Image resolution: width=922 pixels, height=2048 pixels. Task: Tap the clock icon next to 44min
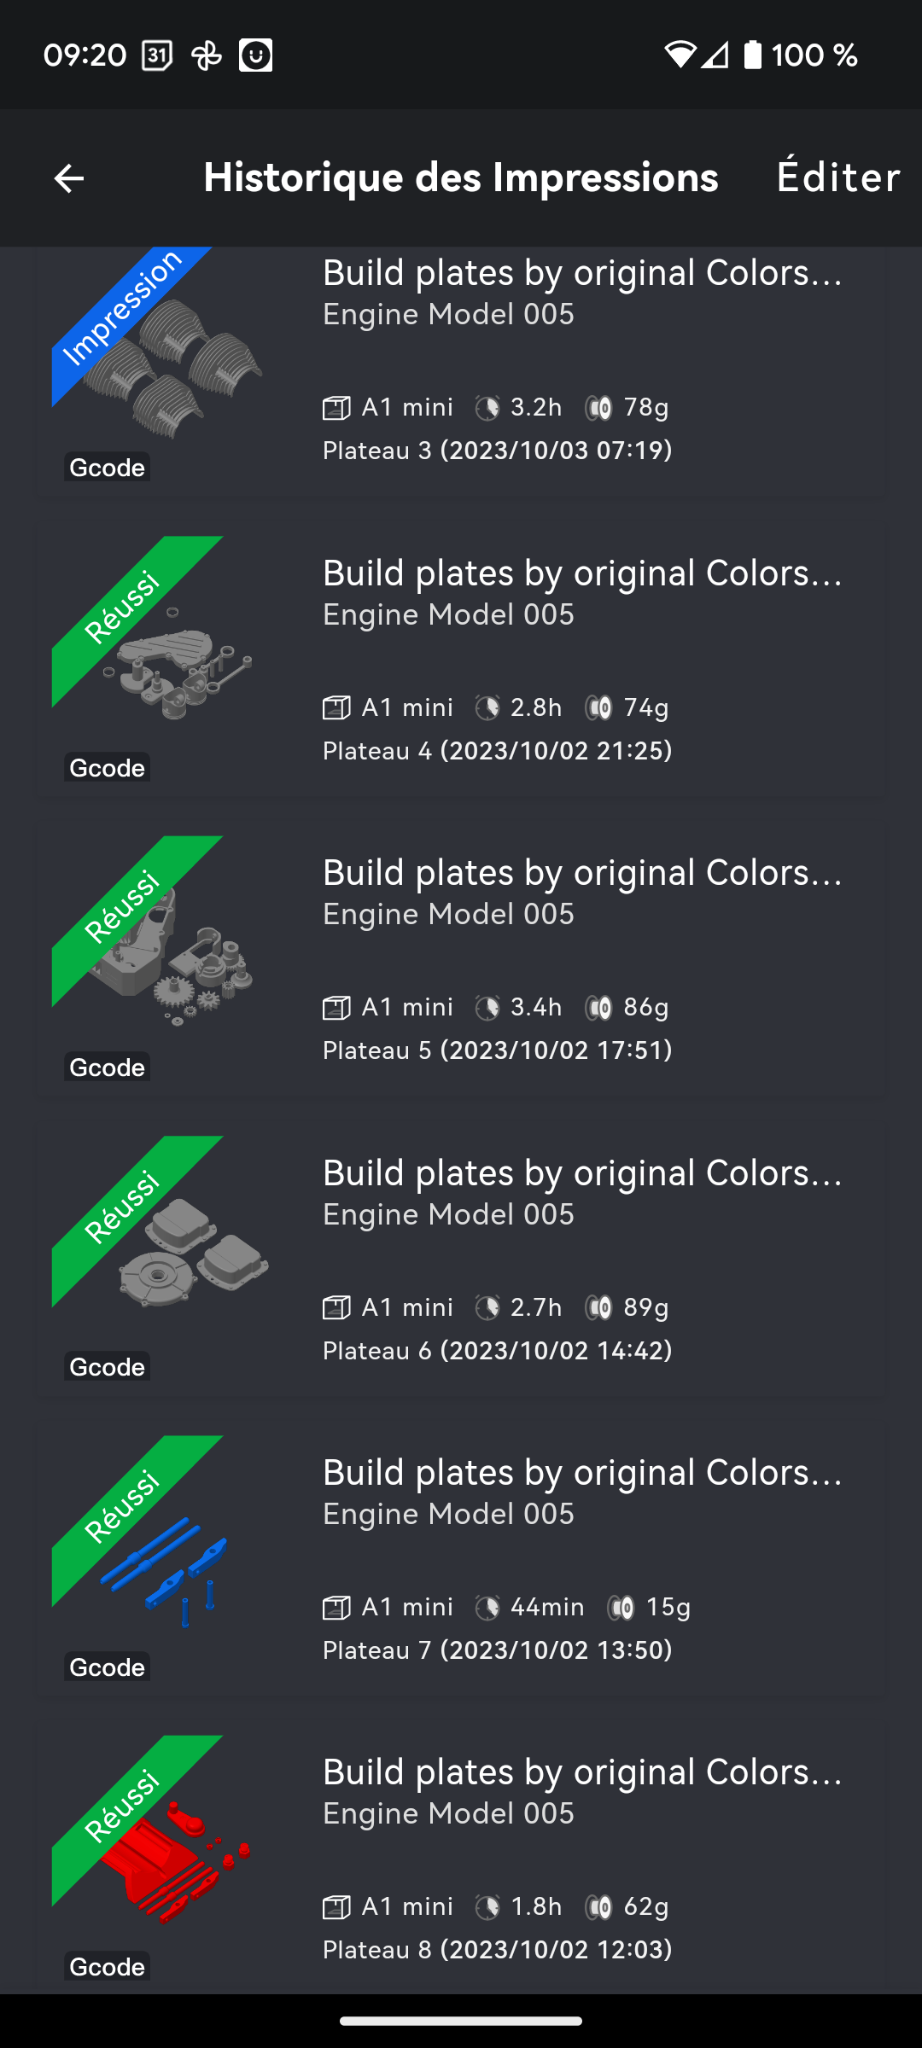pyautogui.click(x=487, y=1607)
